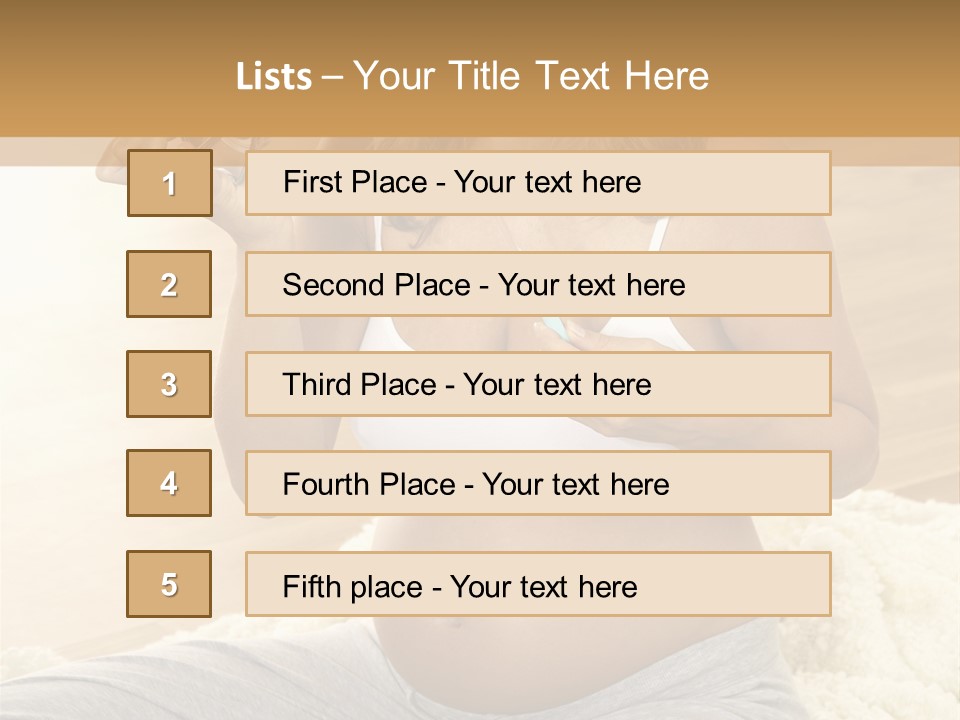The width and height of the screenshot is (960, 720).
Task: Select the number 4 box
Action: point(169,483)
